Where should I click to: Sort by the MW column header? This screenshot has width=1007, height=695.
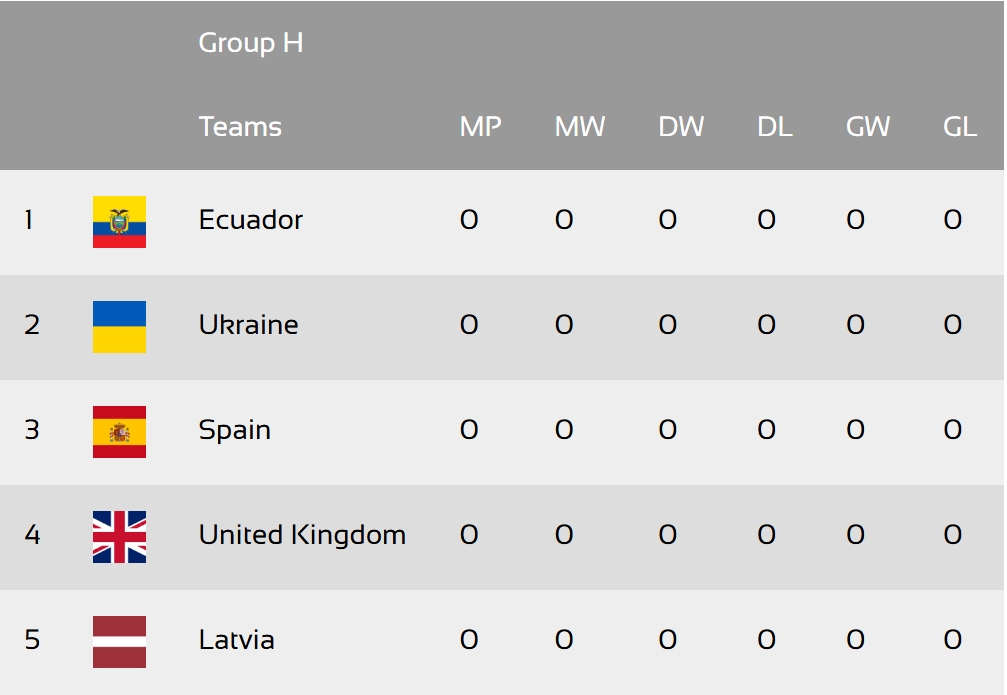pos(580,127)
